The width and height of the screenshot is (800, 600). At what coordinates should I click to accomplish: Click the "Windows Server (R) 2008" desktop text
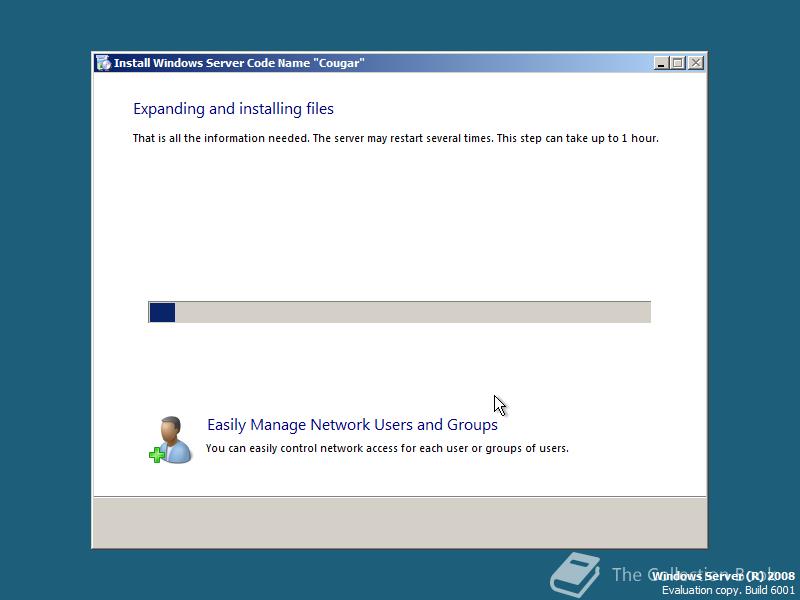click(723, 576)
